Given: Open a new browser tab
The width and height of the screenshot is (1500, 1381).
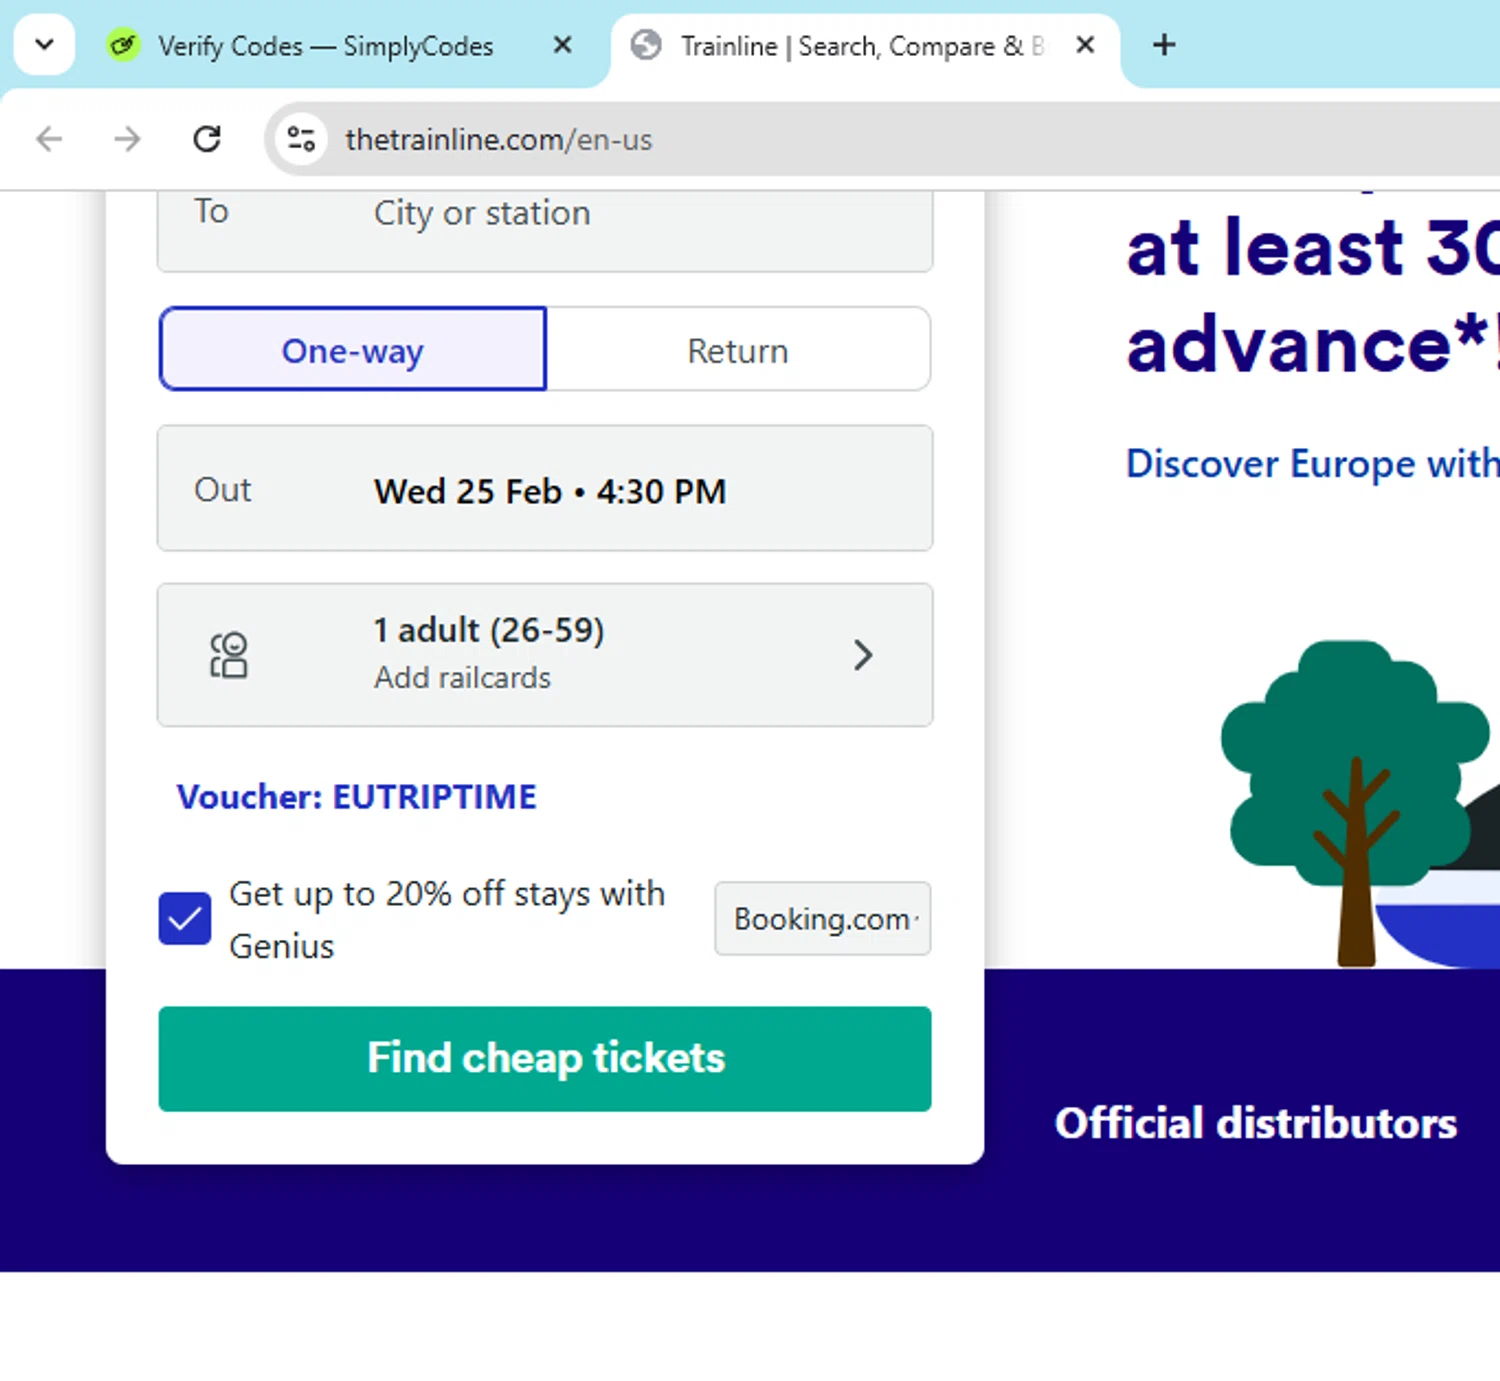Looking at the screenshot, I should tap(1164, 45).
